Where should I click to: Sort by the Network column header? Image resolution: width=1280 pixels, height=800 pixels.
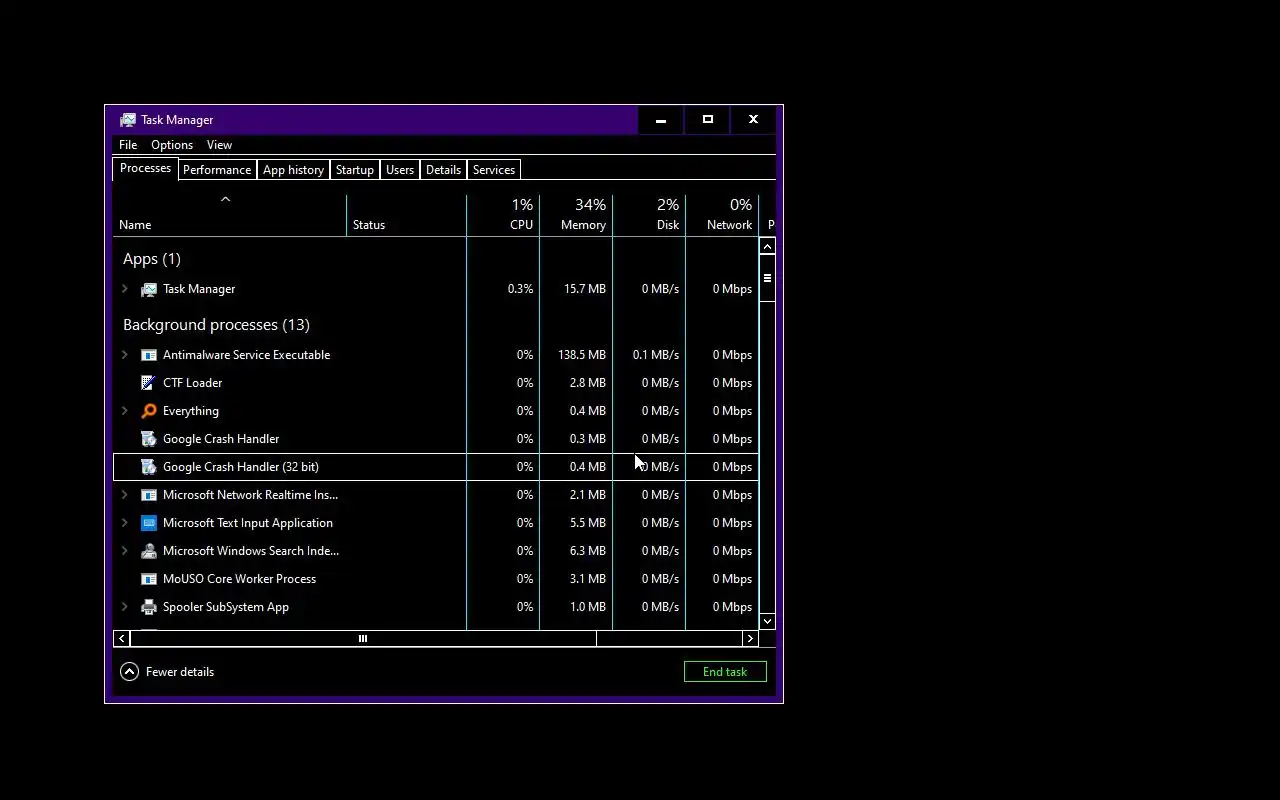pos(722,215)
